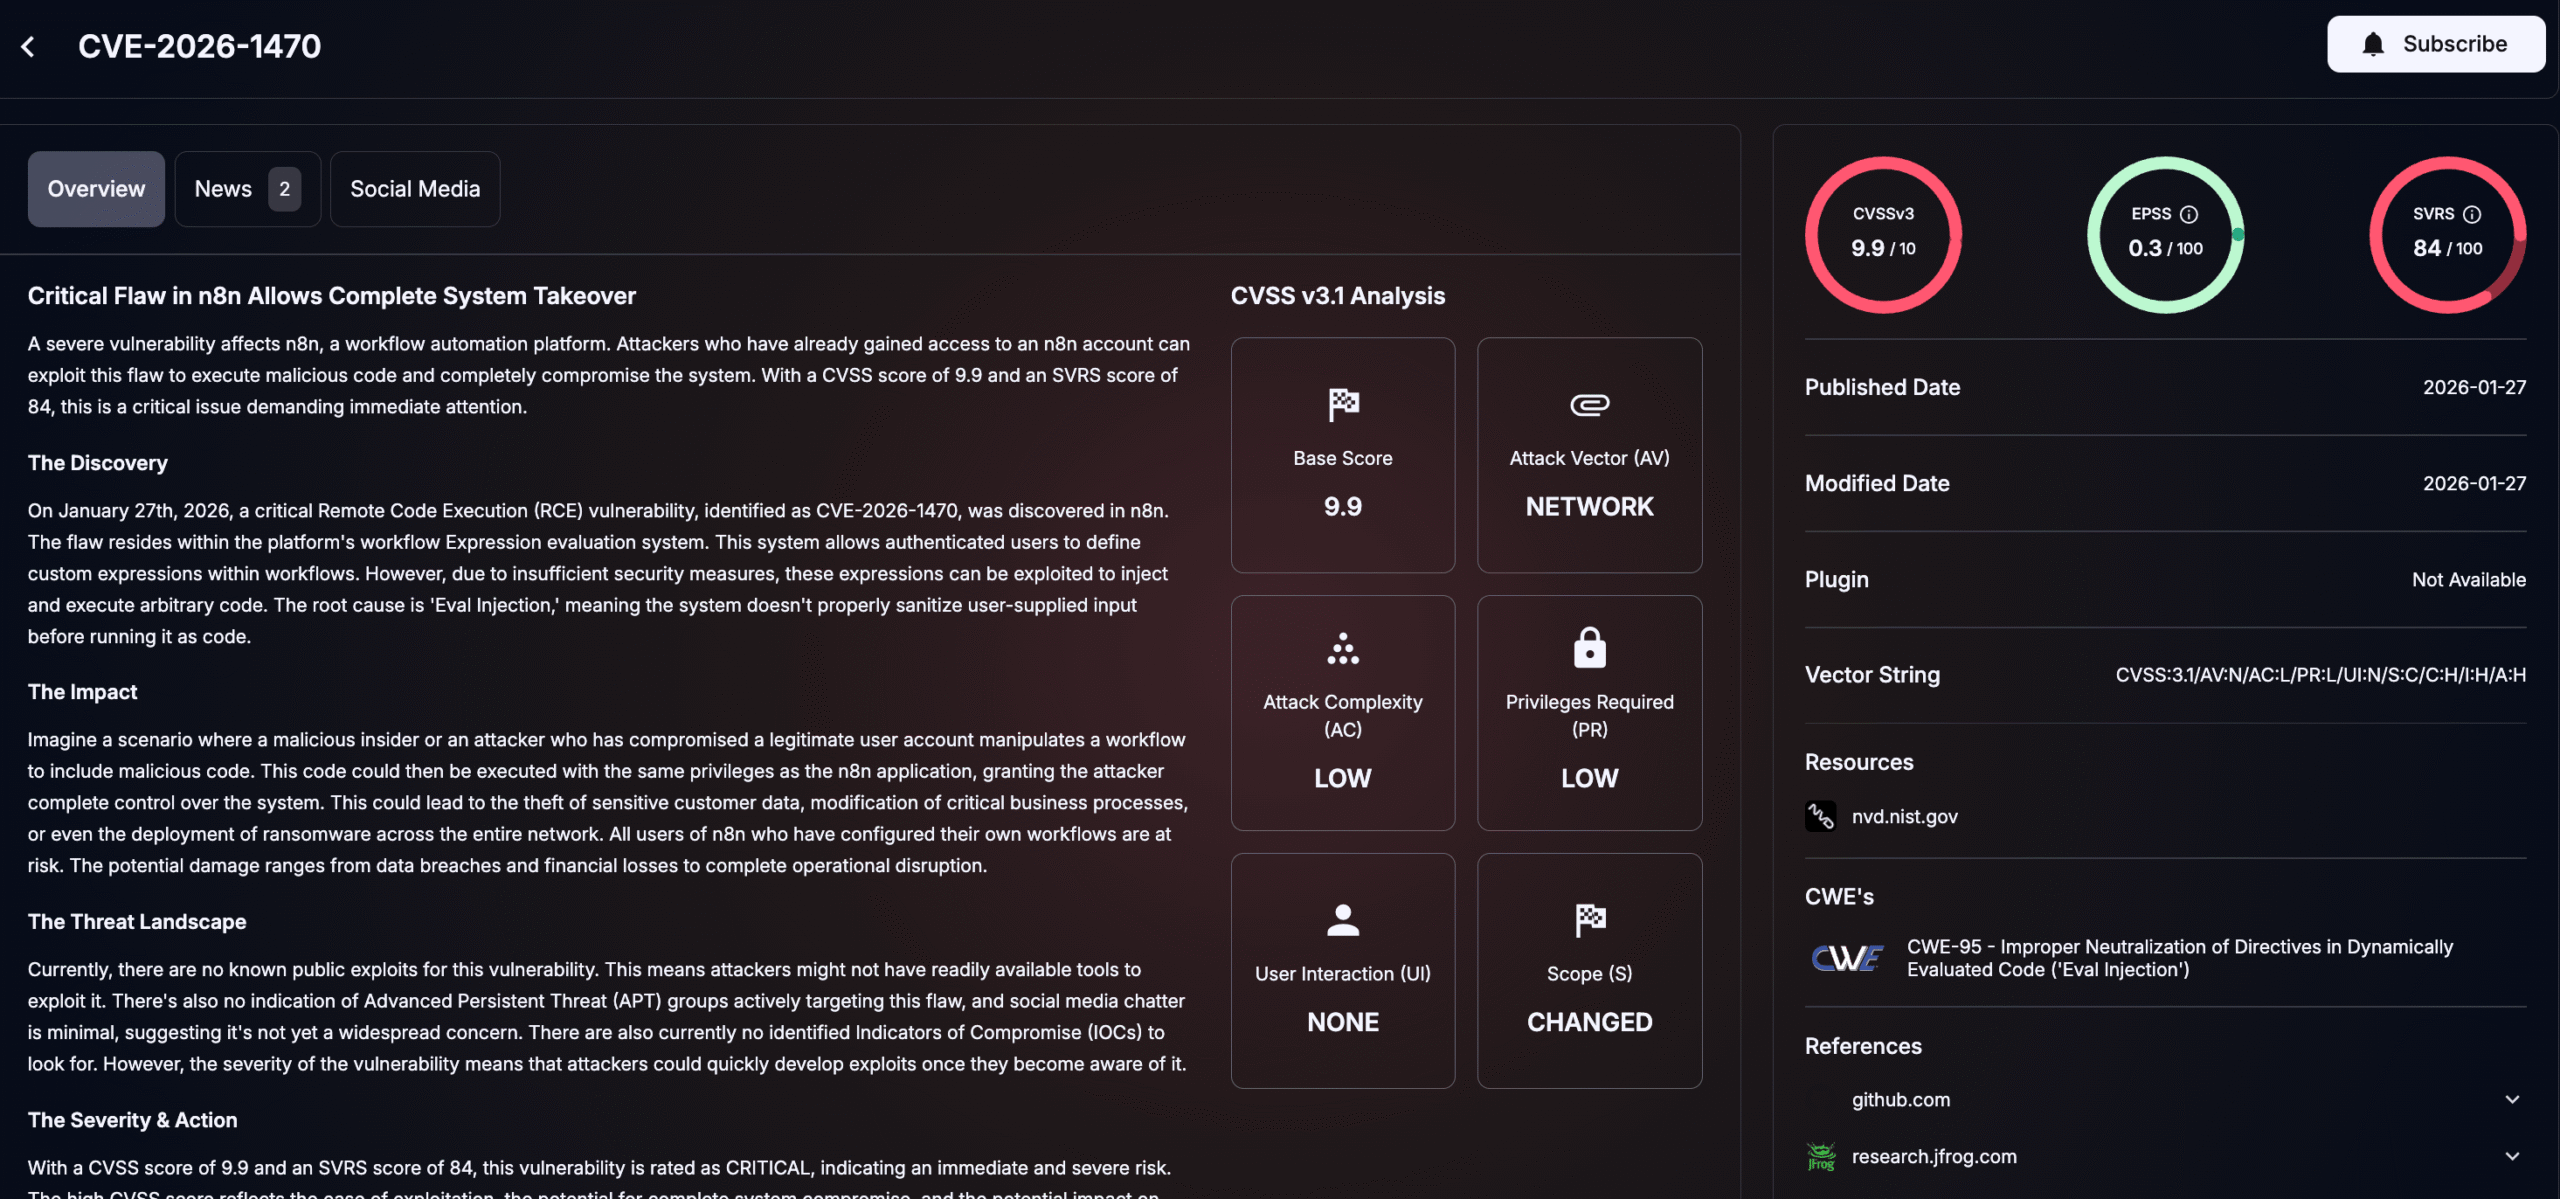The image size is (2560, 1199).
Task: Click the SVRS info icon
Action: [2472, 214]
